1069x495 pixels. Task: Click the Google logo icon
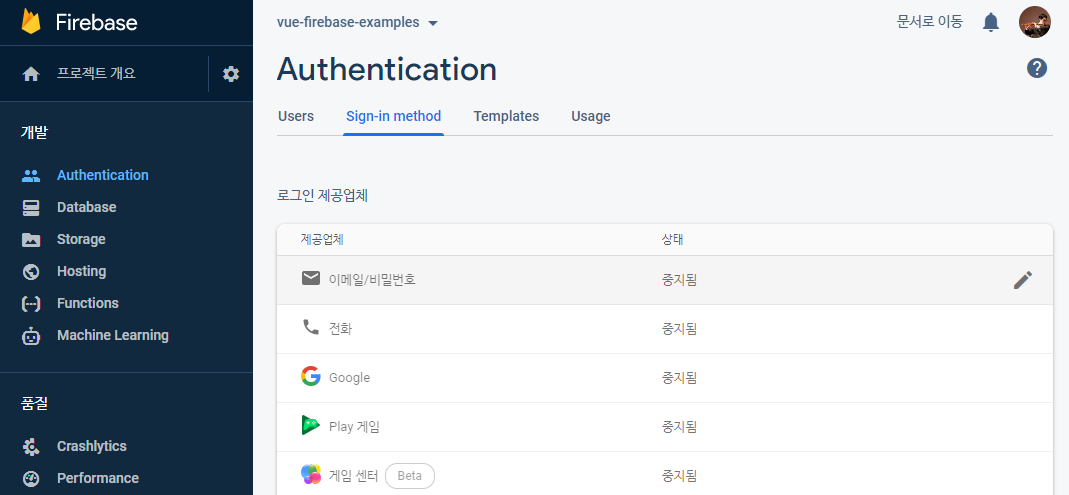(x=311, y=376)
